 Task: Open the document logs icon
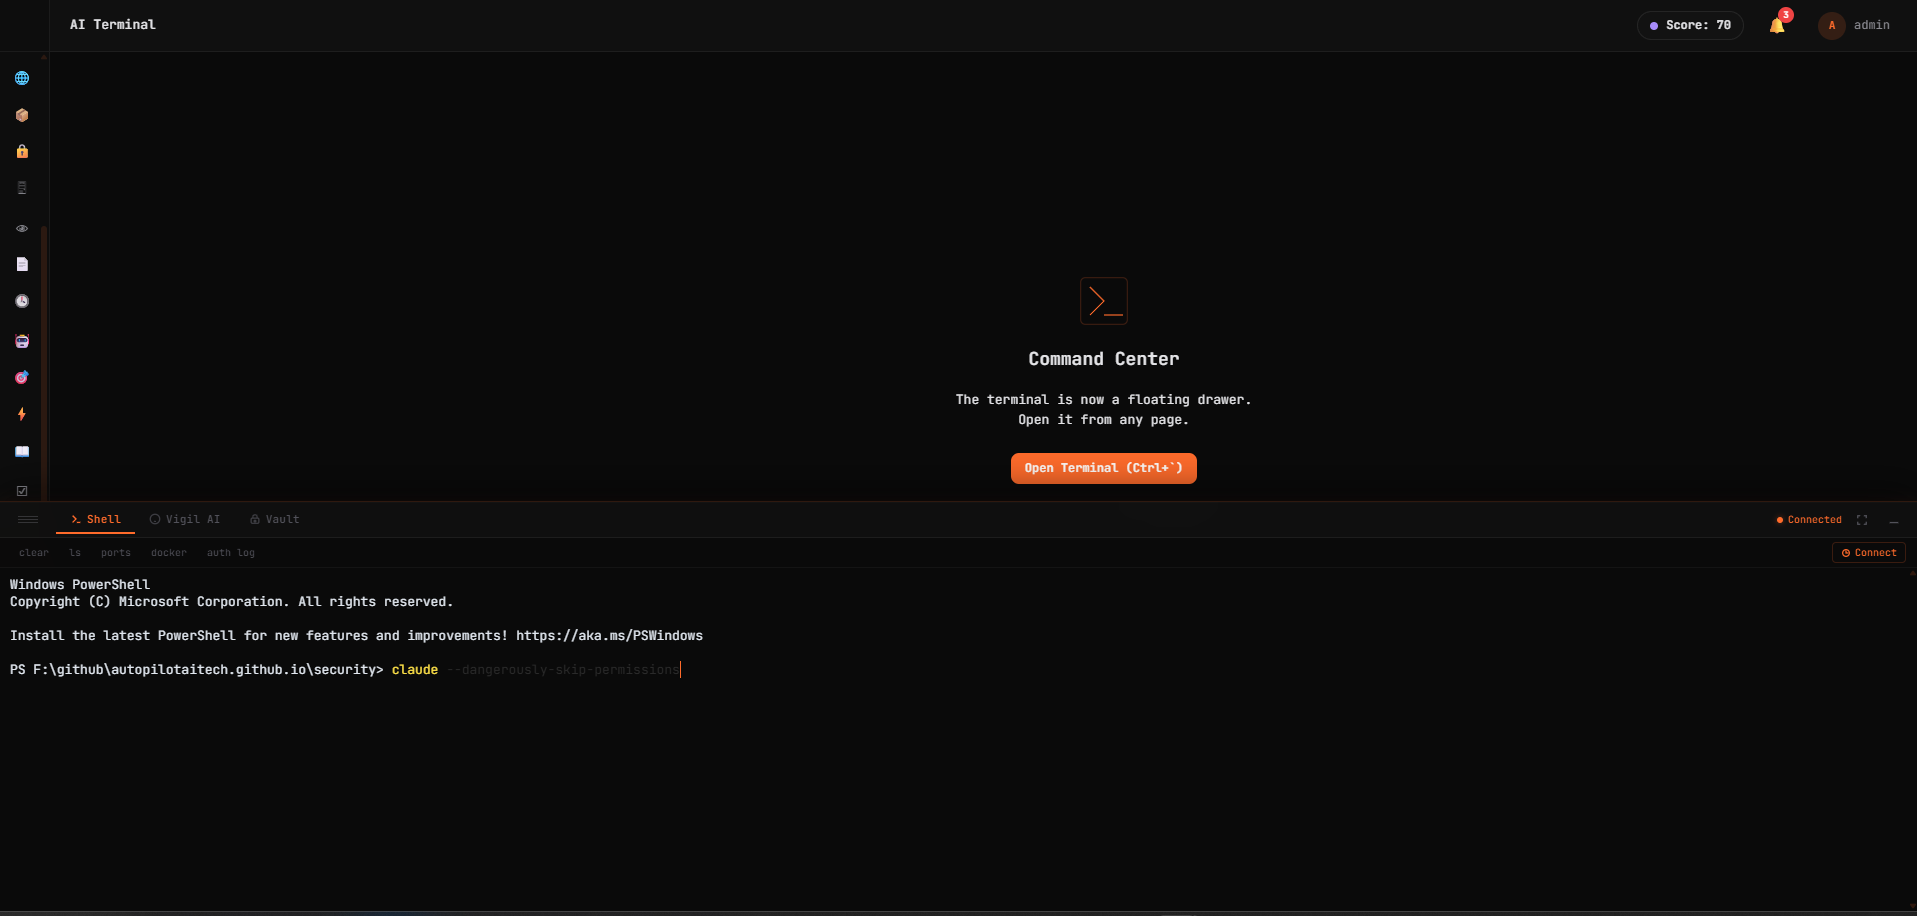pyautogui.click(x=21, y=264)
